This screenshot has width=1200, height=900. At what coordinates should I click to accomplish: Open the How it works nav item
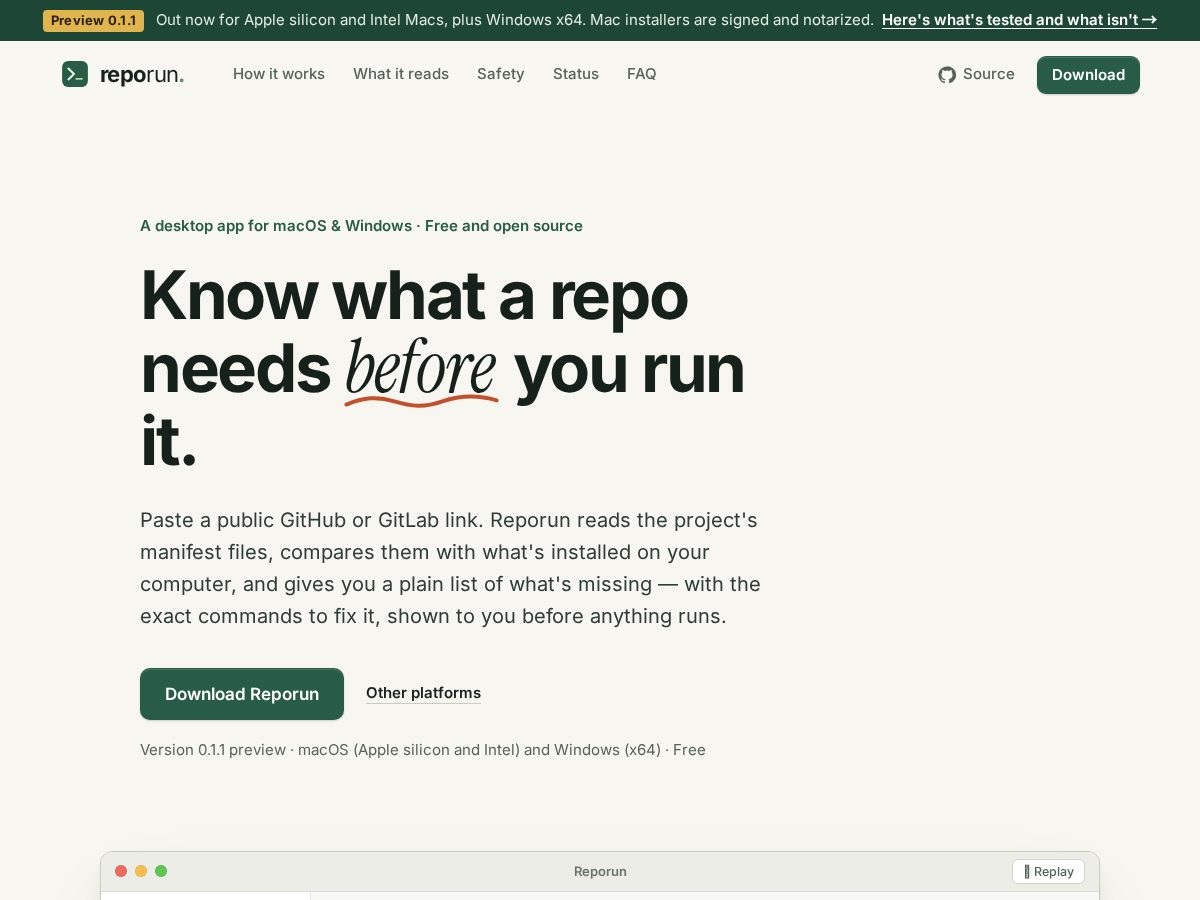(x=279, y=74)
